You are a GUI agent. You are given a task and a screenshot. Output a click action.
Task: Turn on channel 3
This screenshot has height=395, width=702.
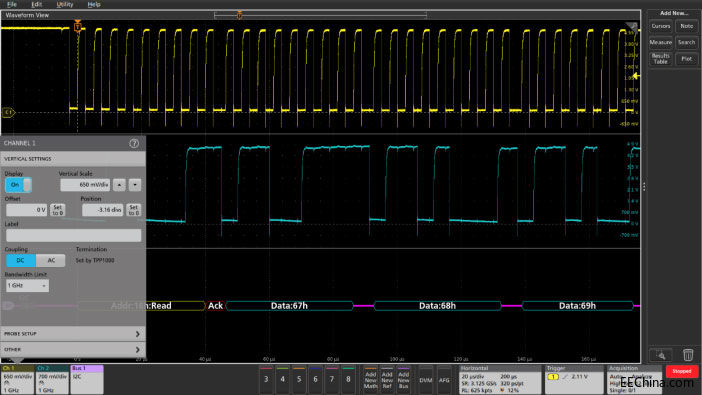point(266,379)
